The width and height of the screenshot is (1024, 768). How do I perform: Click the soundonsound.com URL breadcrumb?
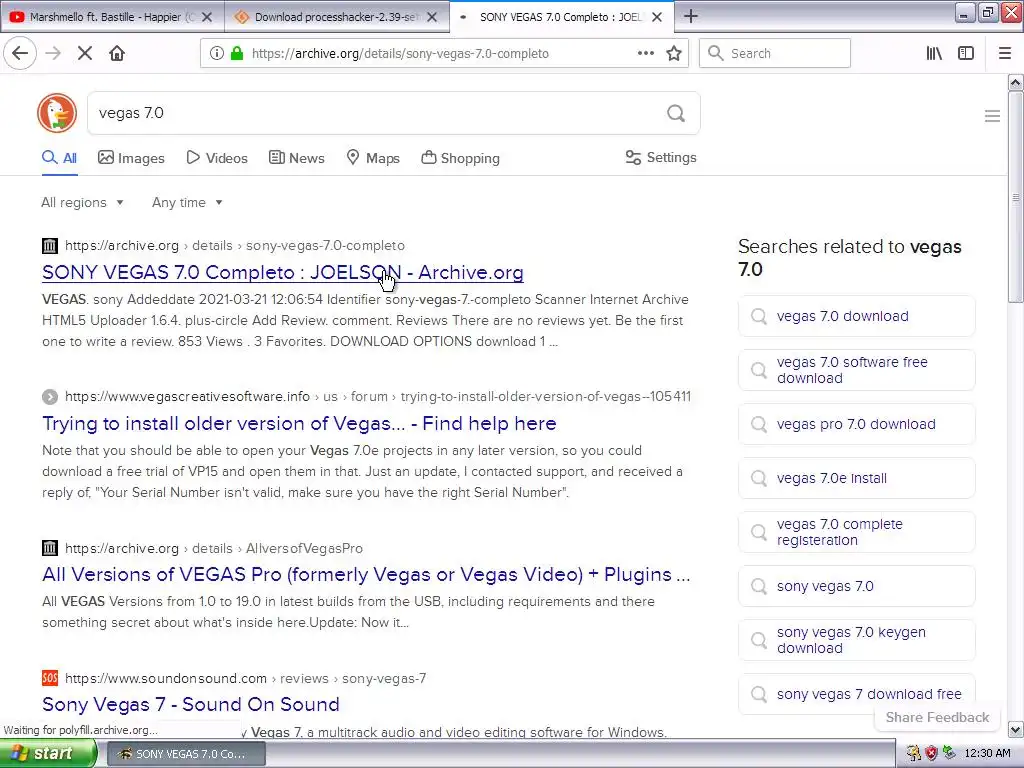pyautogui.click(x=245, y=679)
